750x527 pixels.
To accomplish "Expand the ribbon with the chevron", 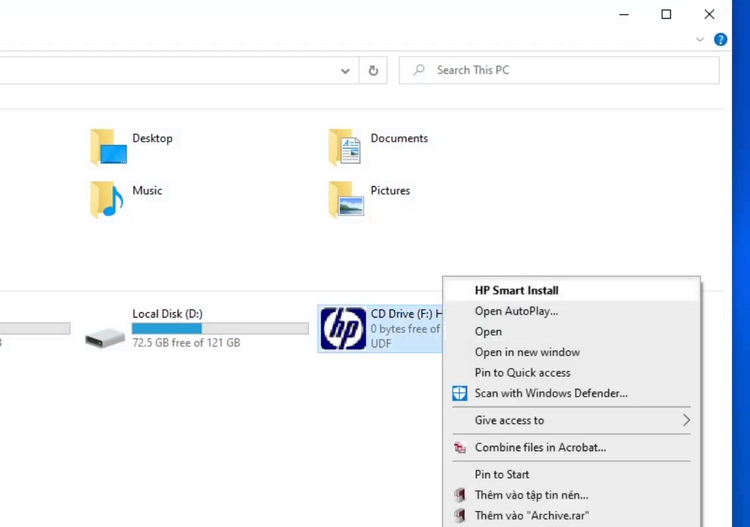I will click(x=700, y=39).
